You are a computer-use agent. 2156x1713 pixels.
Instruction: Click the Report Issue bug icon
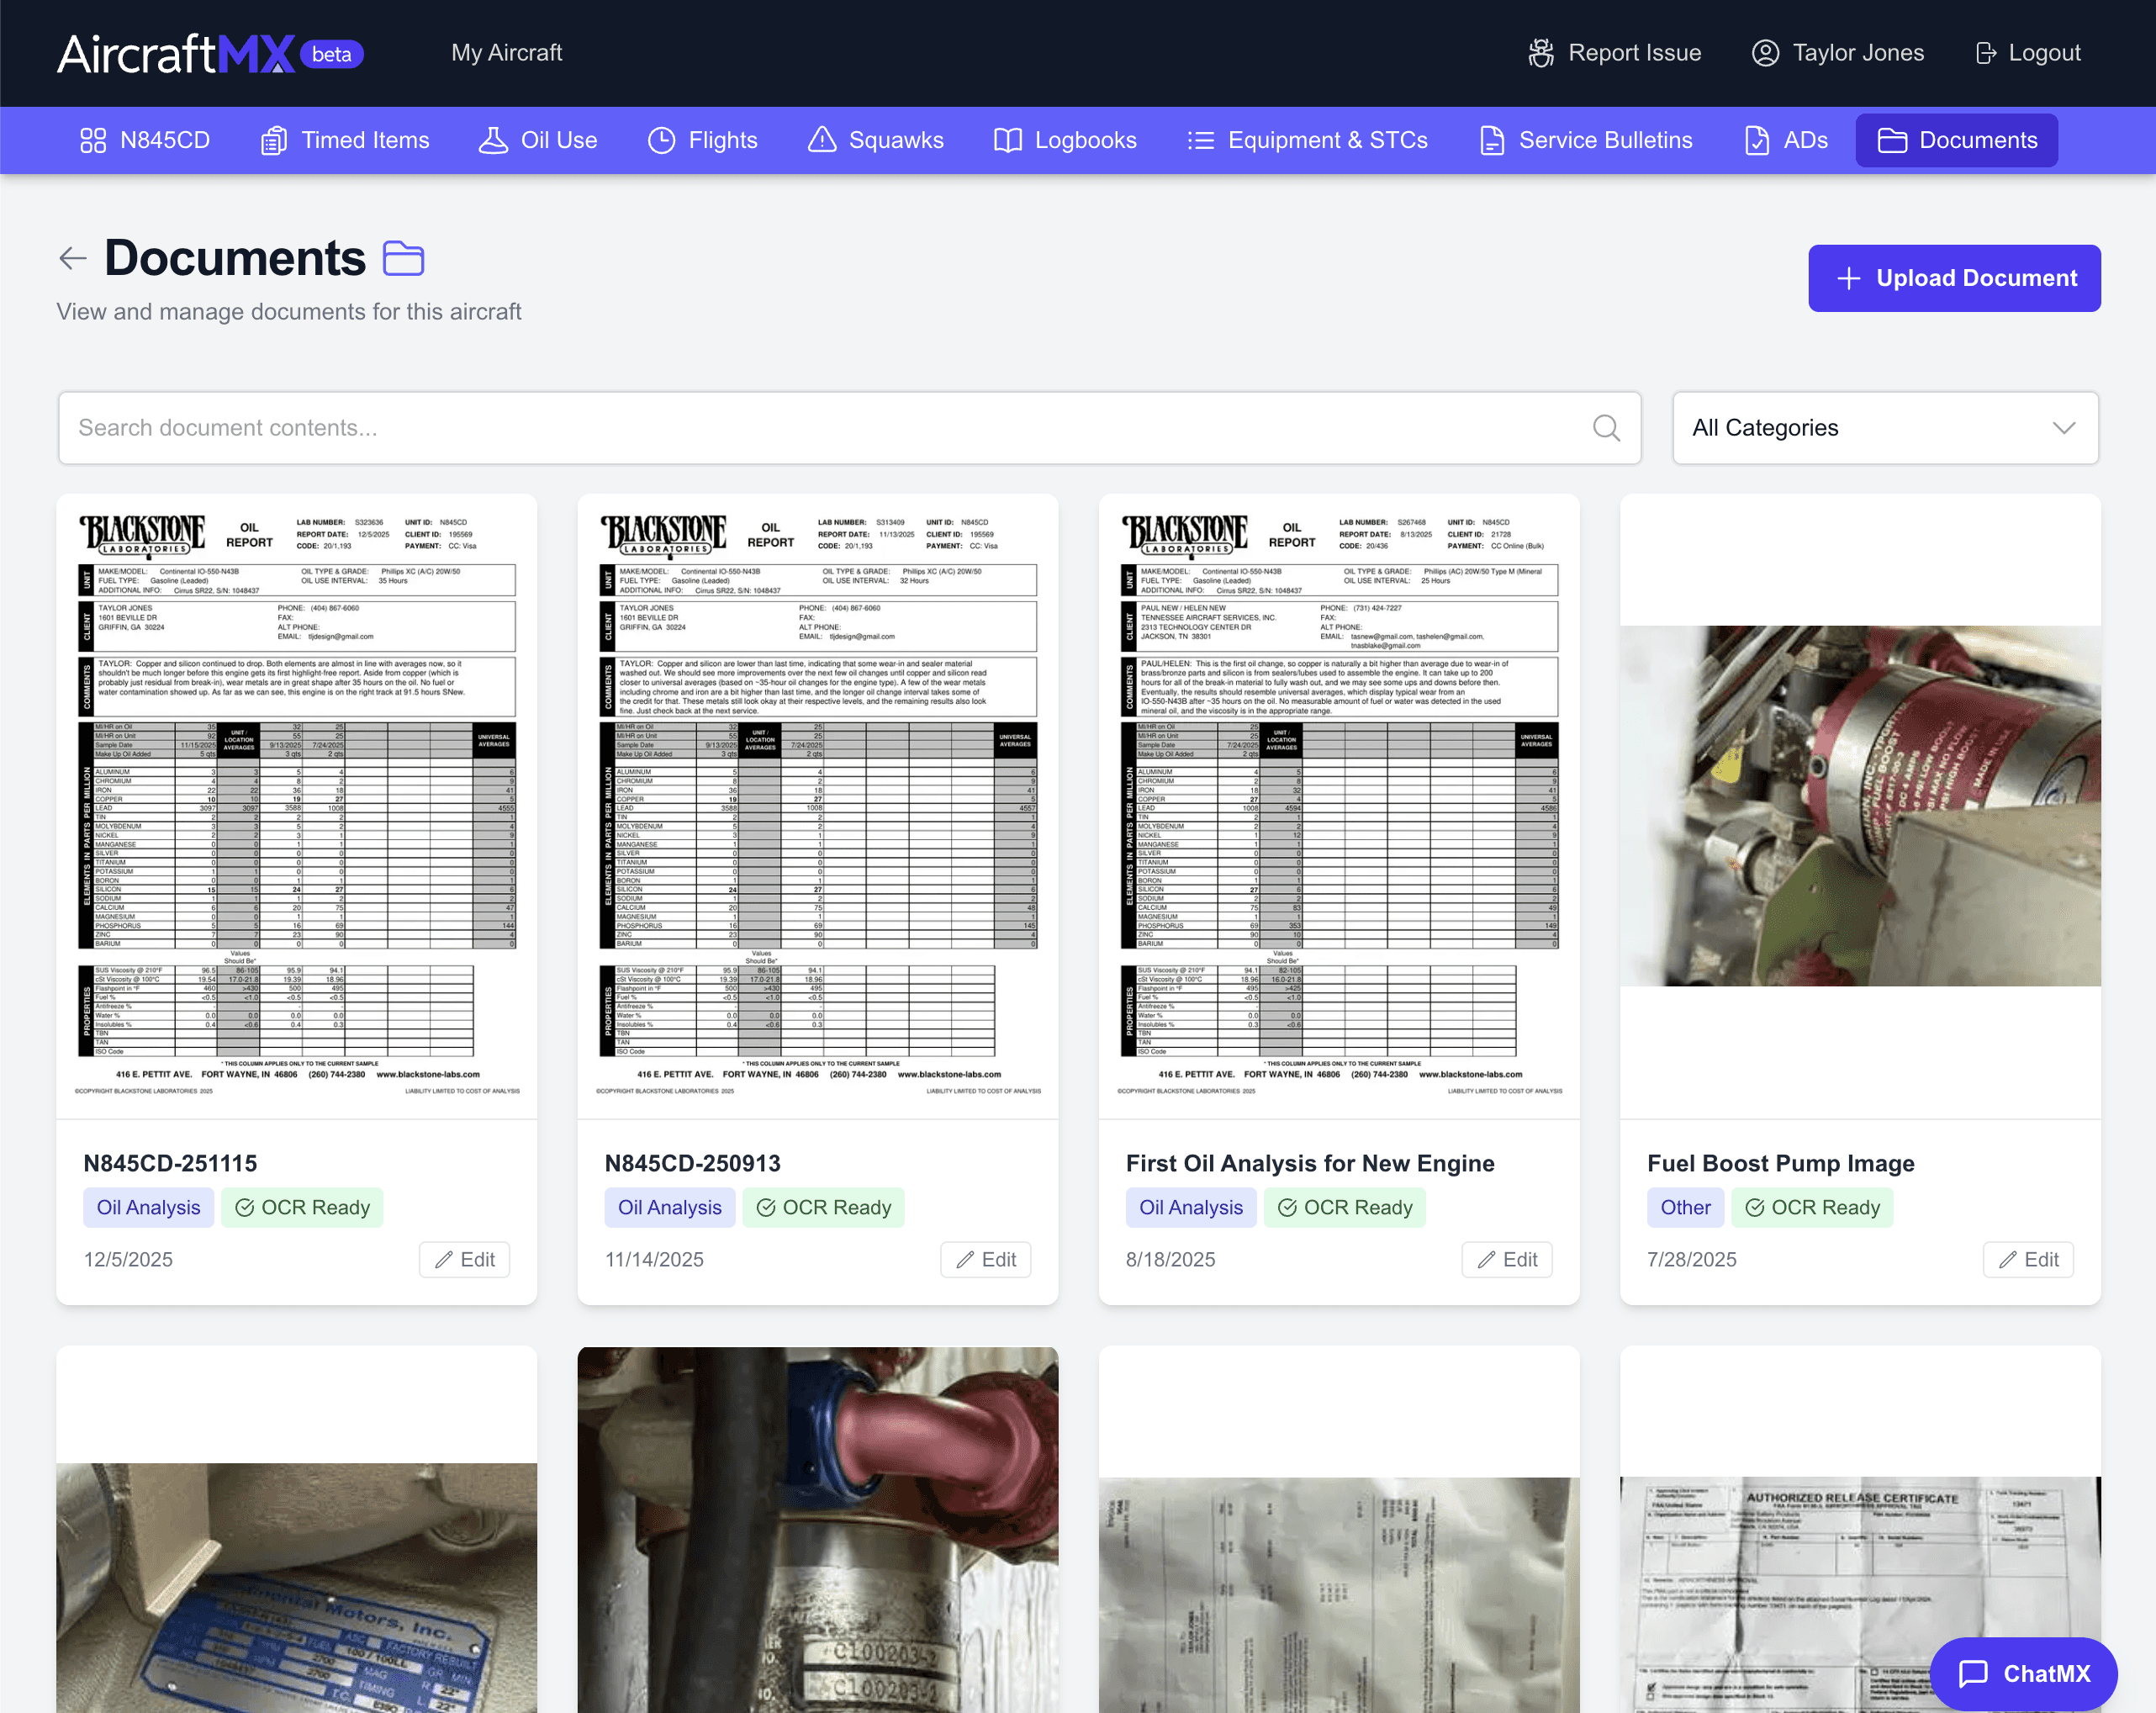point(1540,52)
